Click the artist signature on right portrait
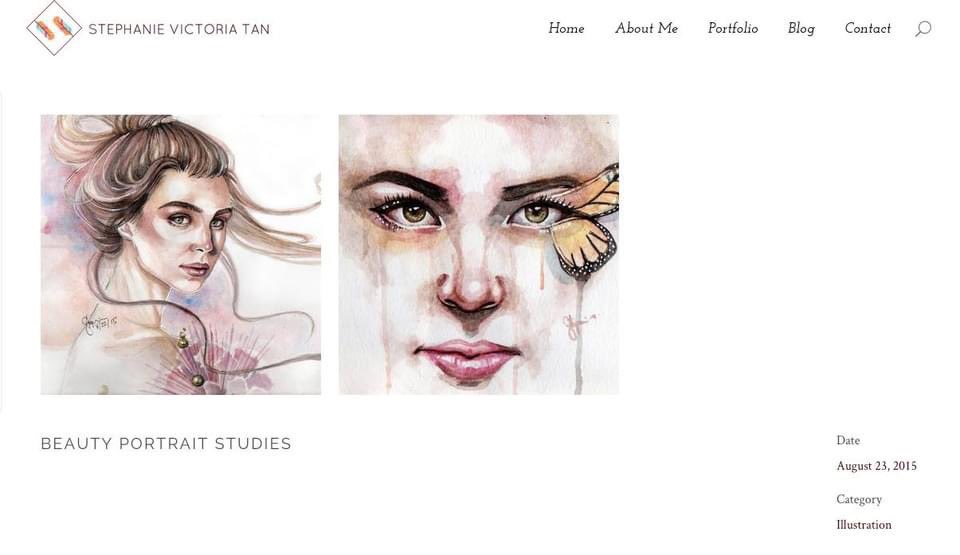The image size is (960, 555). pos(578,325)
